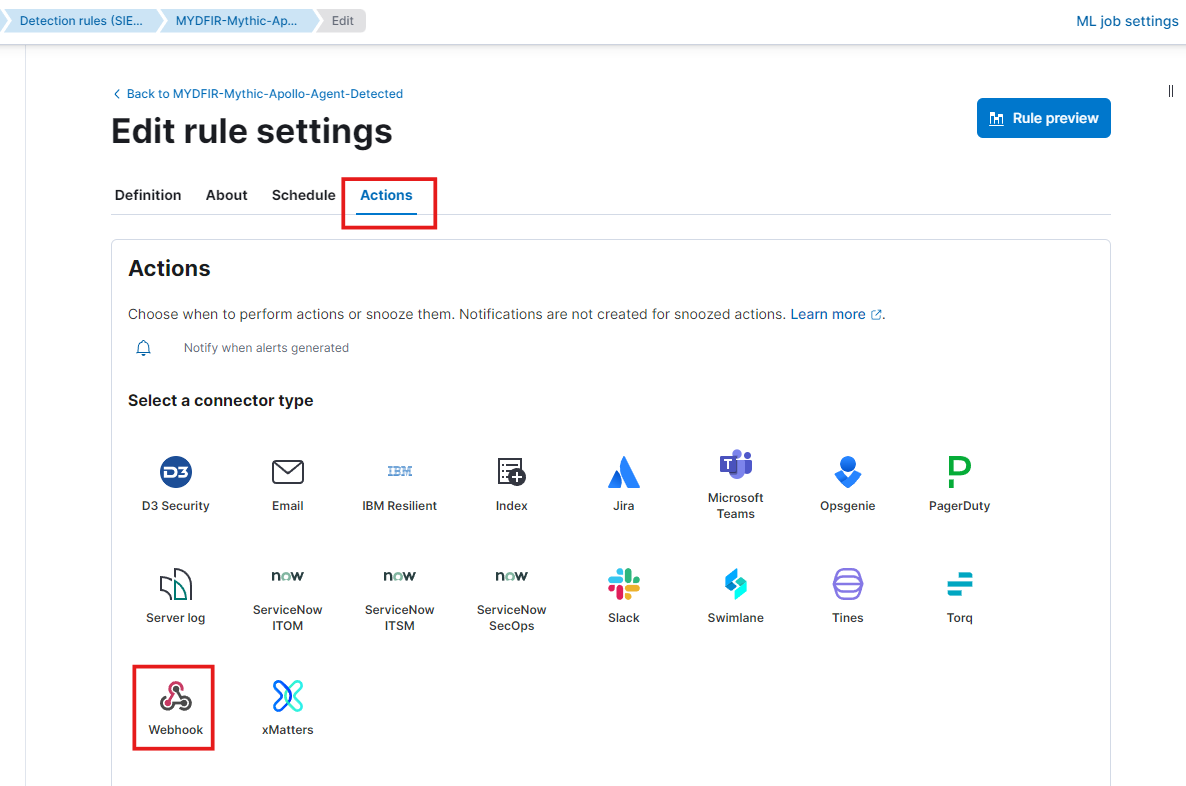Viewport: 1186px width, 786px height.
Task: Go back to MYDFIR-Mythic-Apollo-Agent-Detected rule
Action: (x=258, y=94)
